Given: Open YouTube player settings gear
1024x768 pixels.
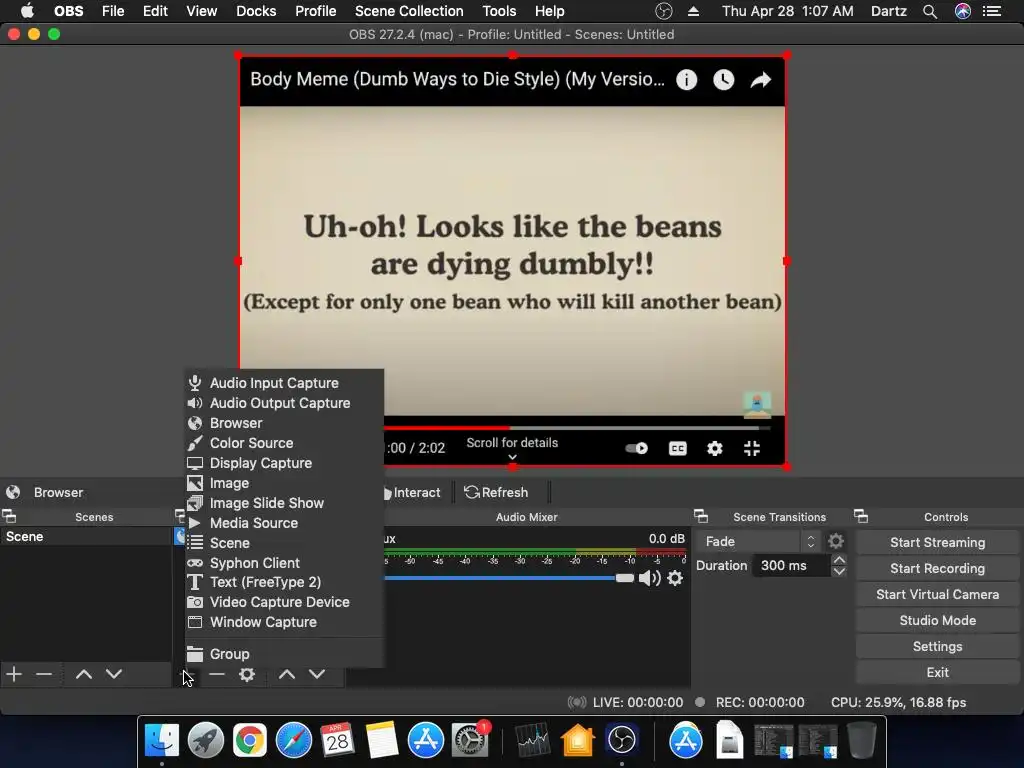Looking at the screenshot, I should (715, 448).
